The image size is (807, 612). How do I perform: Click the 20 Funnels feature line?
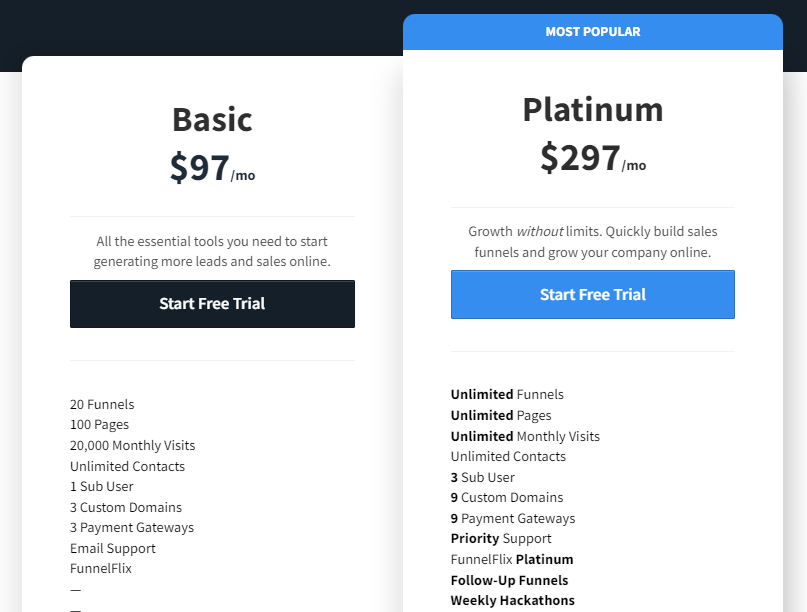click(102, 404)
